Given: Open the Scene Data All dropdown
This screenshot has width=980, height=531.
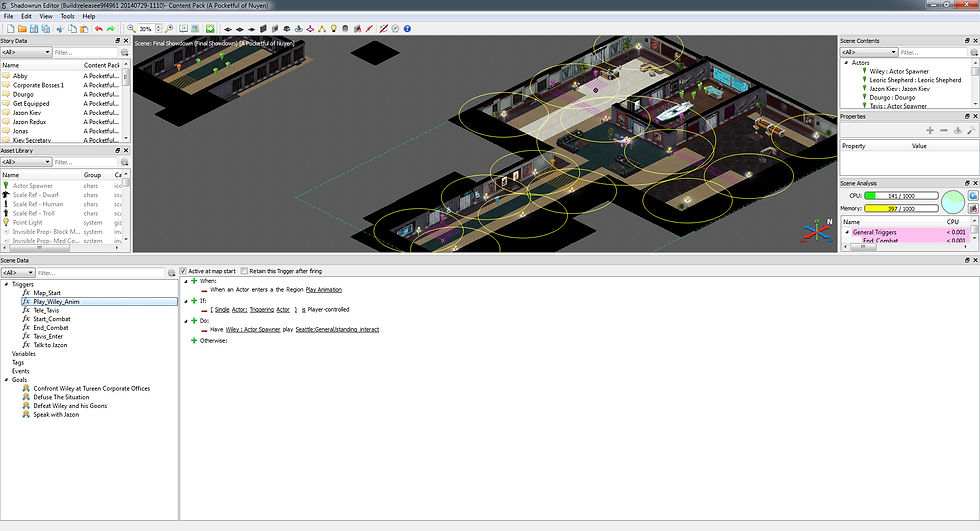Looking at the screenshot, I should (x=18, y=273).
